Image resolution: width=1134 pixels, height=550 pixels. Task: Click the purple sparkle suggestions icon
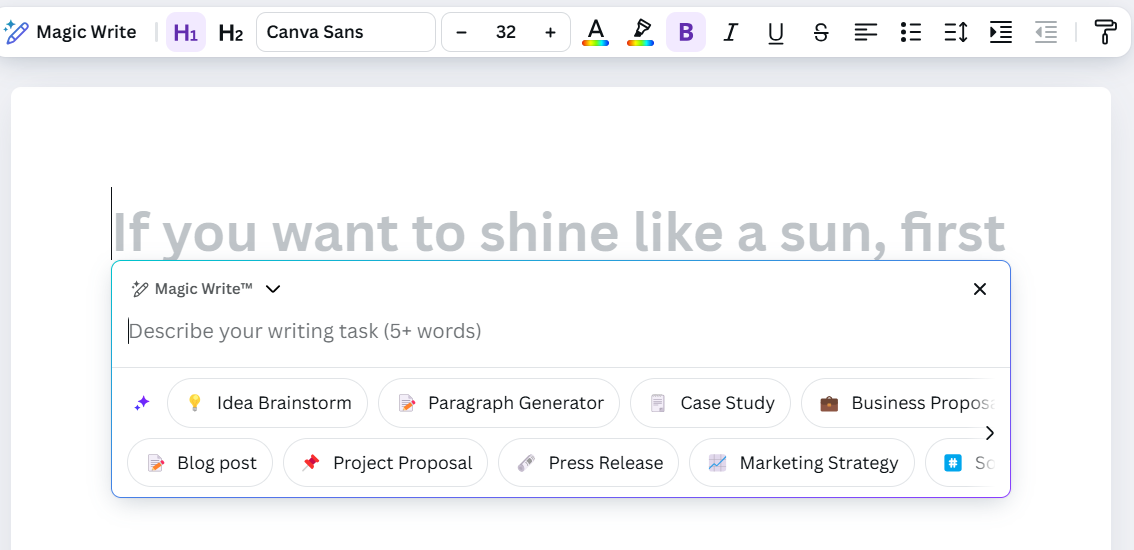[142, 403]
